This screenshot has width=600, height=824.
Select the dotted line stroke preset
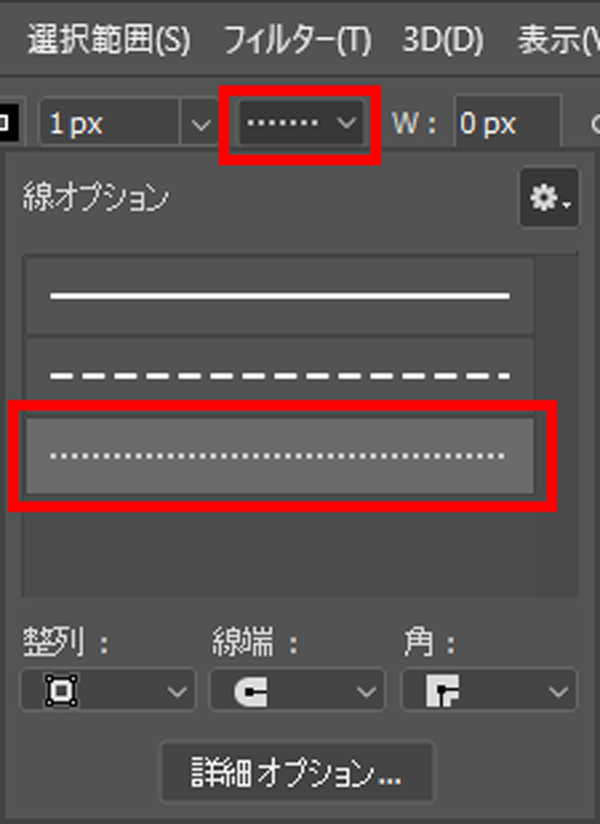click(280, 456)
